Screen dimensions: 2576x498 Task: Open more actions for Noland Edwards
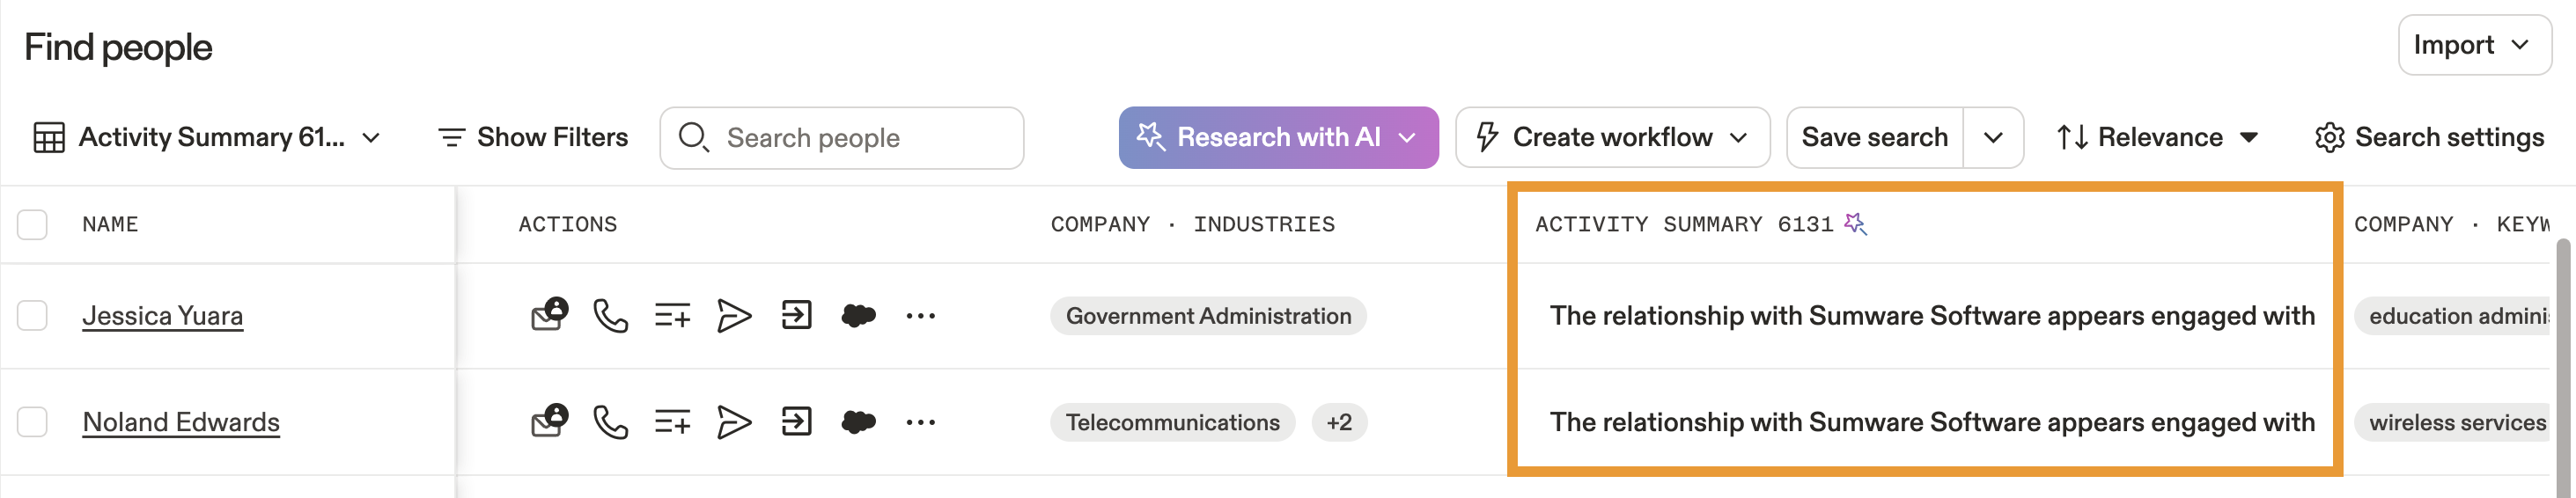(x=920, y=422)
